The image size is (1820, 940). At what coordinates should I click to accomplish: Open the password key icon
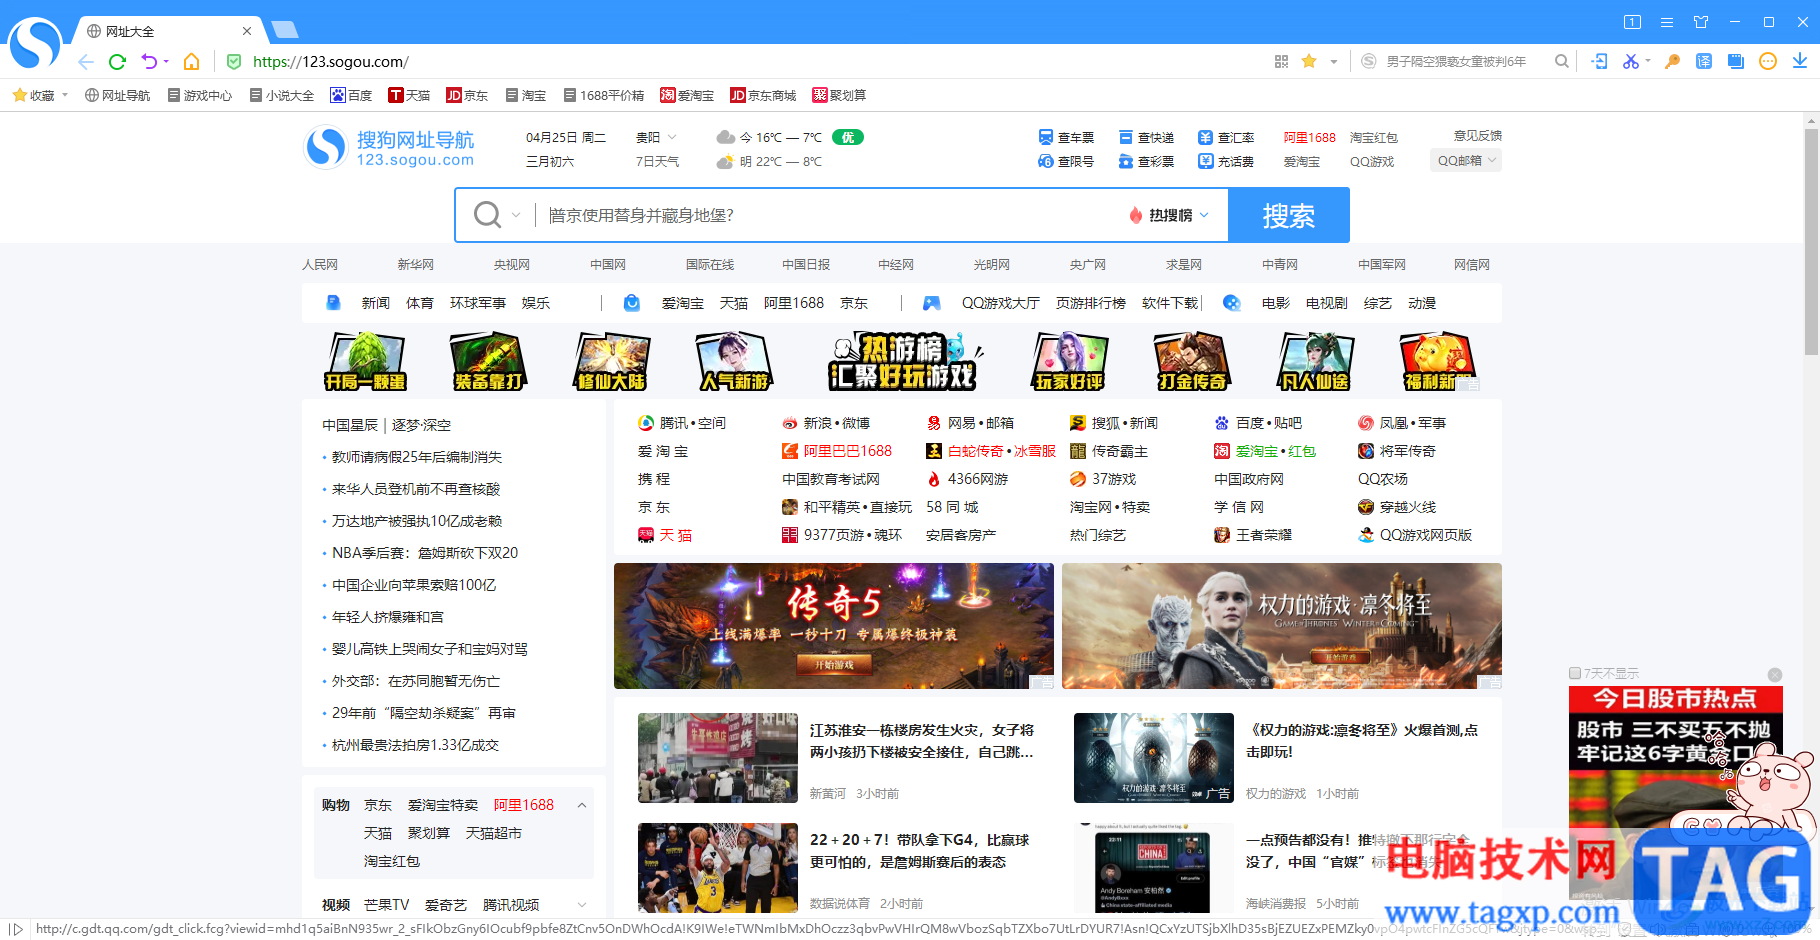(1672, 62)
